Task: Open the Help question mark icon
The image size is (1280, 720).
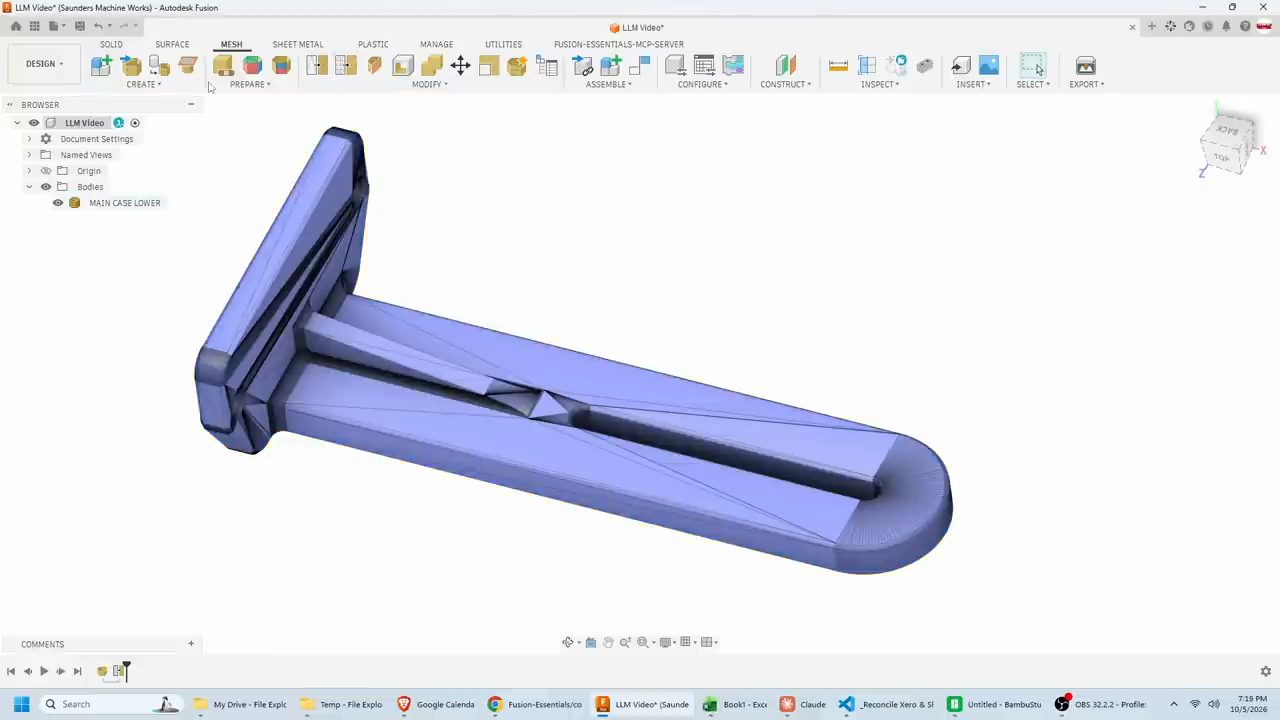Action: coord(1245,26)
